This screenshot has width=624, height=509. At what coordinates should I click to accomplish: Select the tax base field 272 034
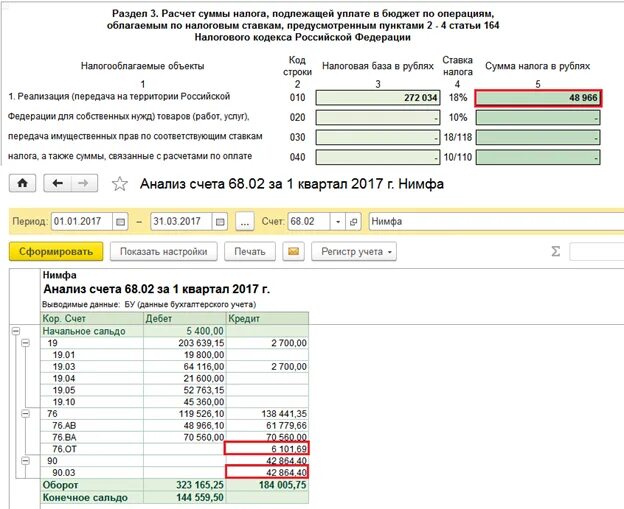coord(378,98)
